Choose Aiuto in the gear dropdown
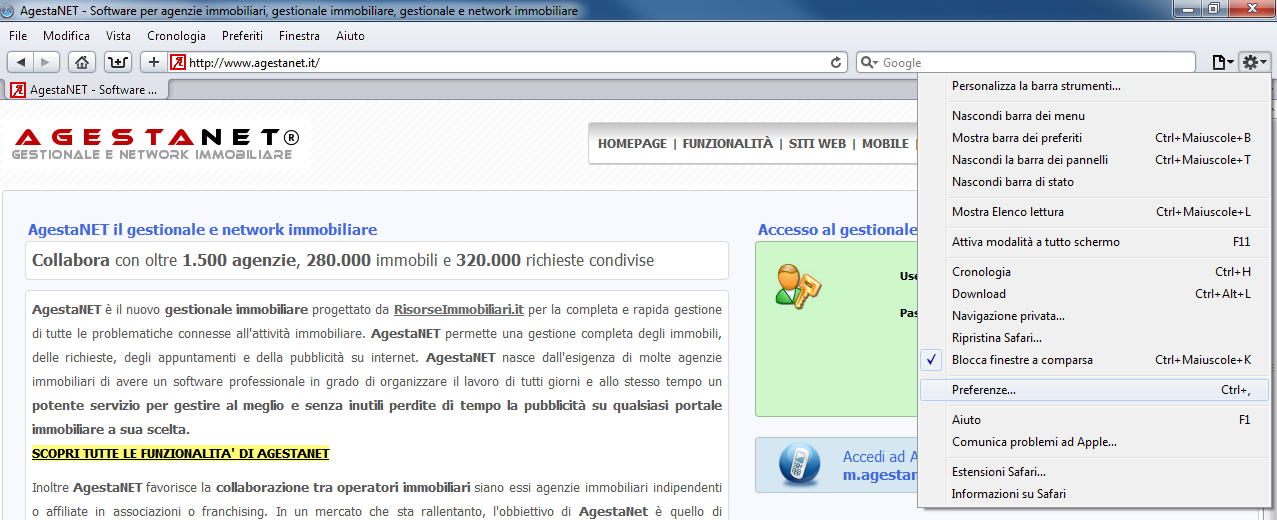The image size is (1277, 520). click(1094, 420)
